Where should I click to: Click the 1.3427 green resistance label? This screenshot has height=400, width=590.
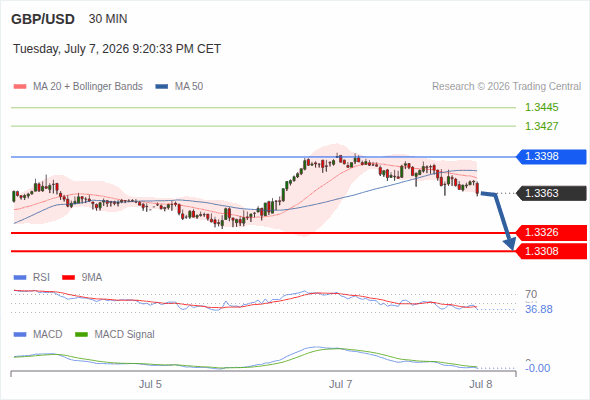pyautogui.click(x=541, y=126)
